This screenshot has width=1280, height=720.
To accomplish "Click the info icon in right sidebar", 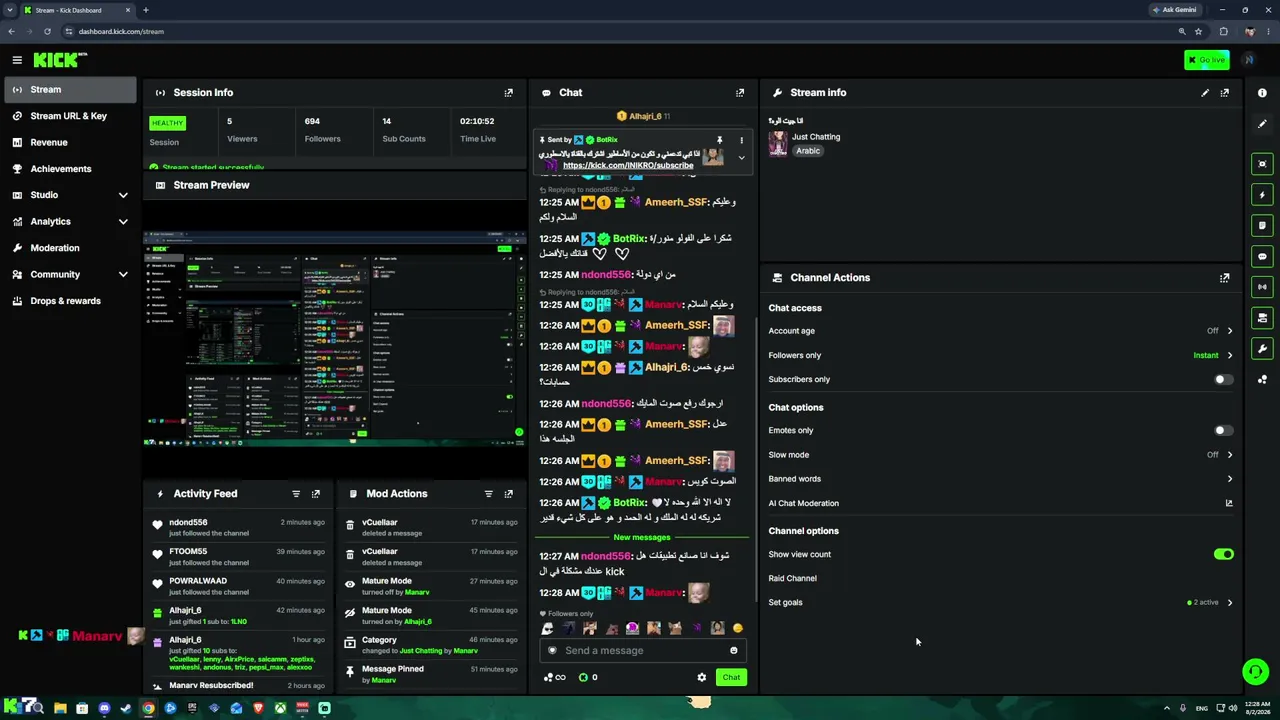I will point(1262,93).
